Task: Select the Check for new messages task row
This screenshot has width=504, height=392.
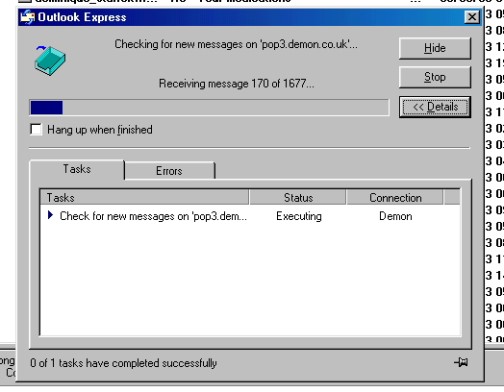Action: [x=250, y=216]
